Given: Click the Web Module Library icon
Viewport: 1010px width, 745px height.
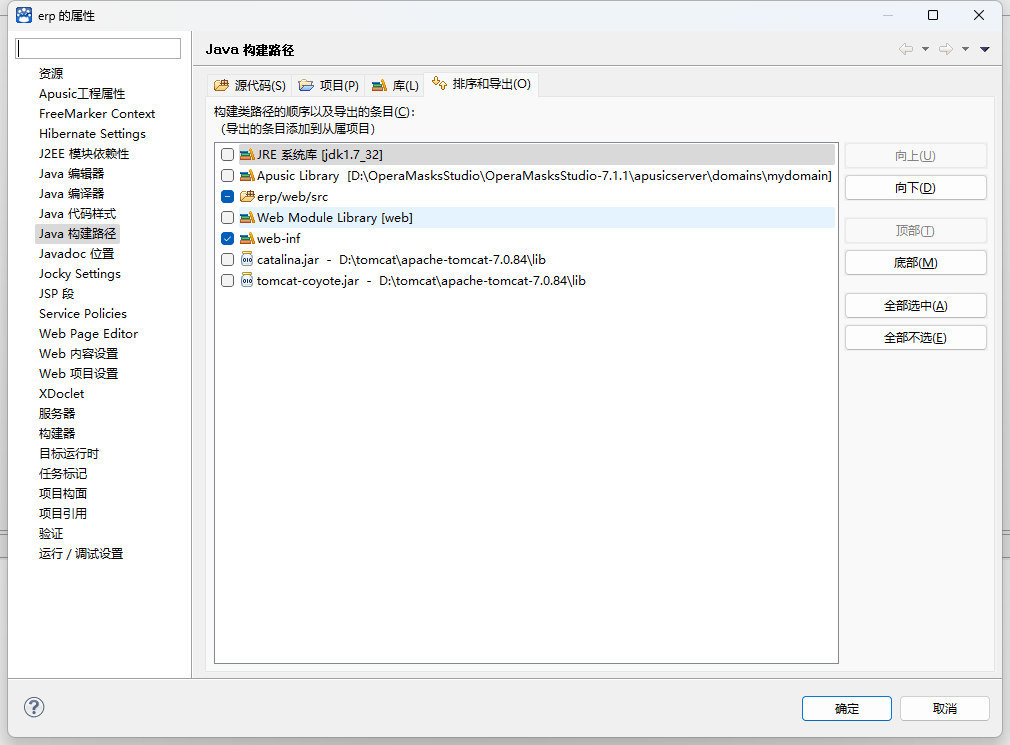Looking at the screenshot, I should click(x=247, y=218).
